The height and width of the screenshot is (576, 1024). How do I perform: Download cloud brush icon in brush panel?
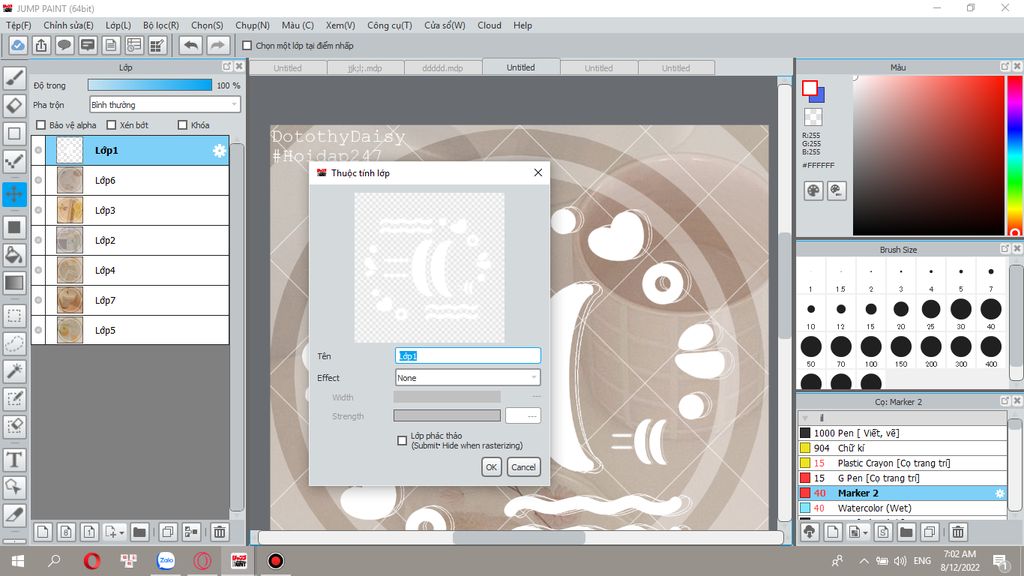[x=810, y=532]
